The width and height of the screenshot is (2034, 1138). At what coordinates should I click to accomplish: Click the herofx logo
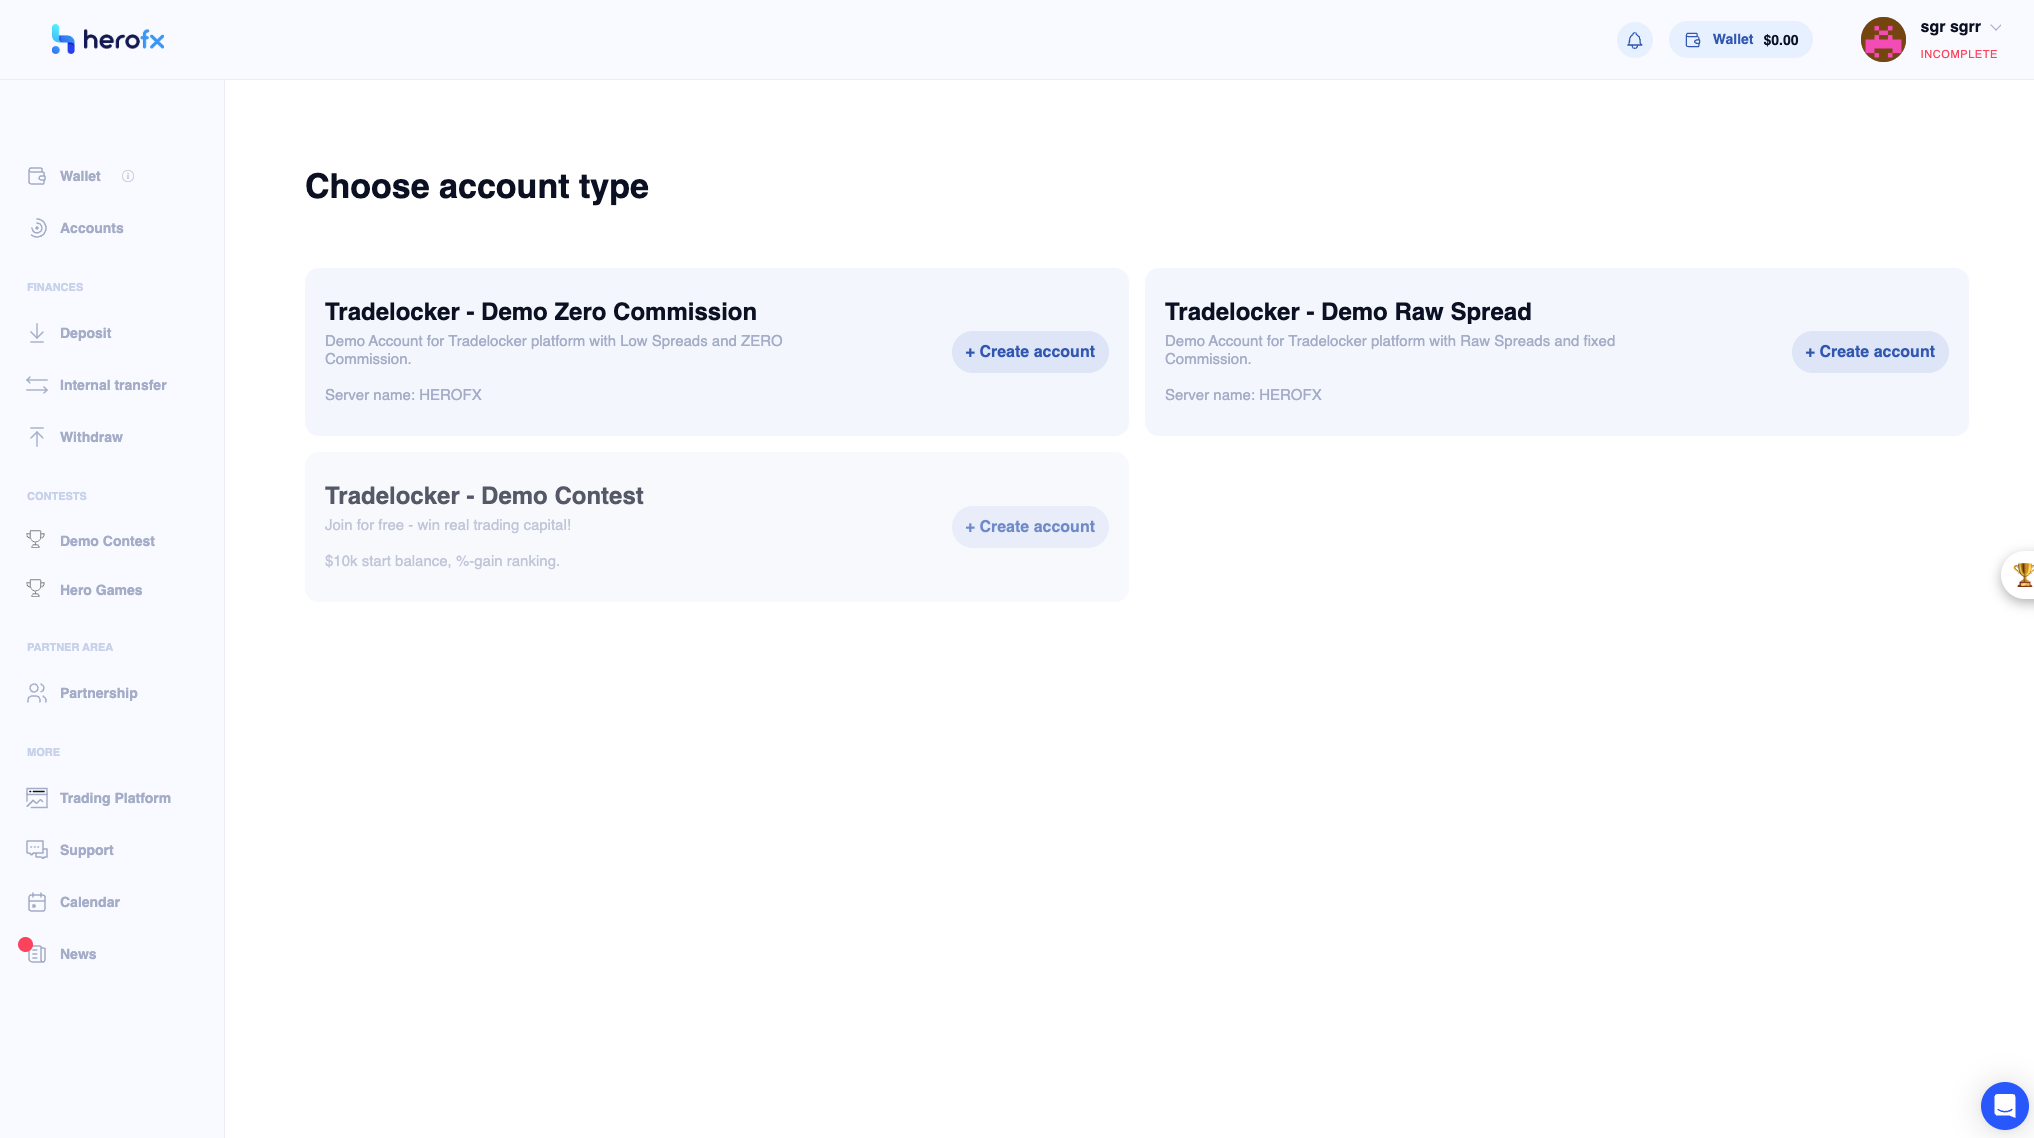[x=108, y=40]
